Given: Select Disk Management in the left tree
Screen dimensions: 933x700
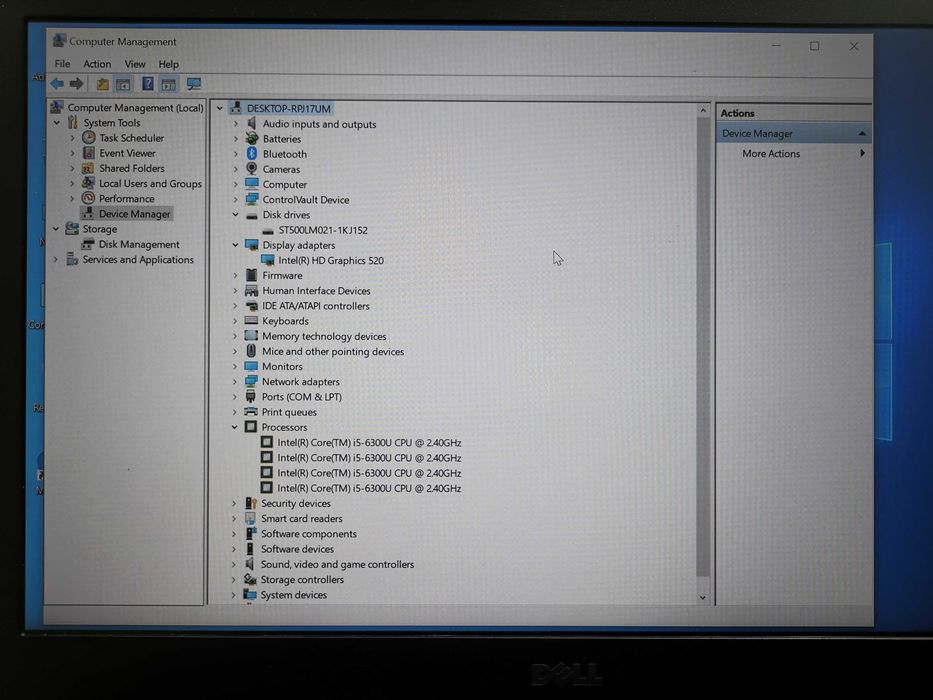Looking at the screenshot, I should [x=139, y=244].
